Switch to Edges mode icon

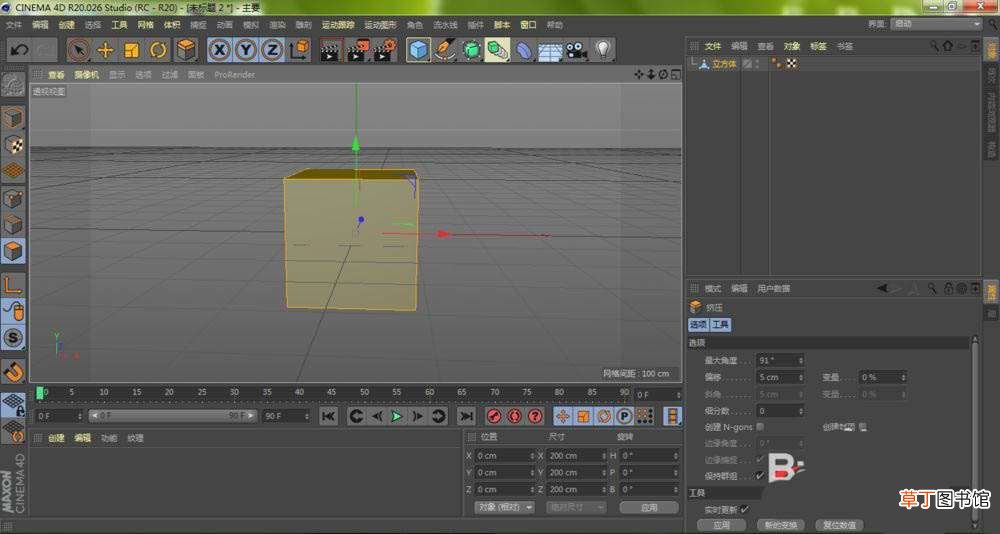[x=13, y=225]
